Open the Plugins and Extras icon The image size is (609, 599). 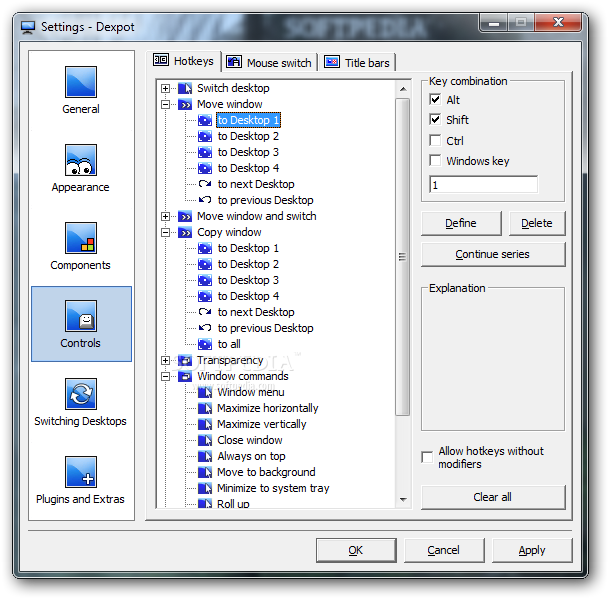click(81, 472)
